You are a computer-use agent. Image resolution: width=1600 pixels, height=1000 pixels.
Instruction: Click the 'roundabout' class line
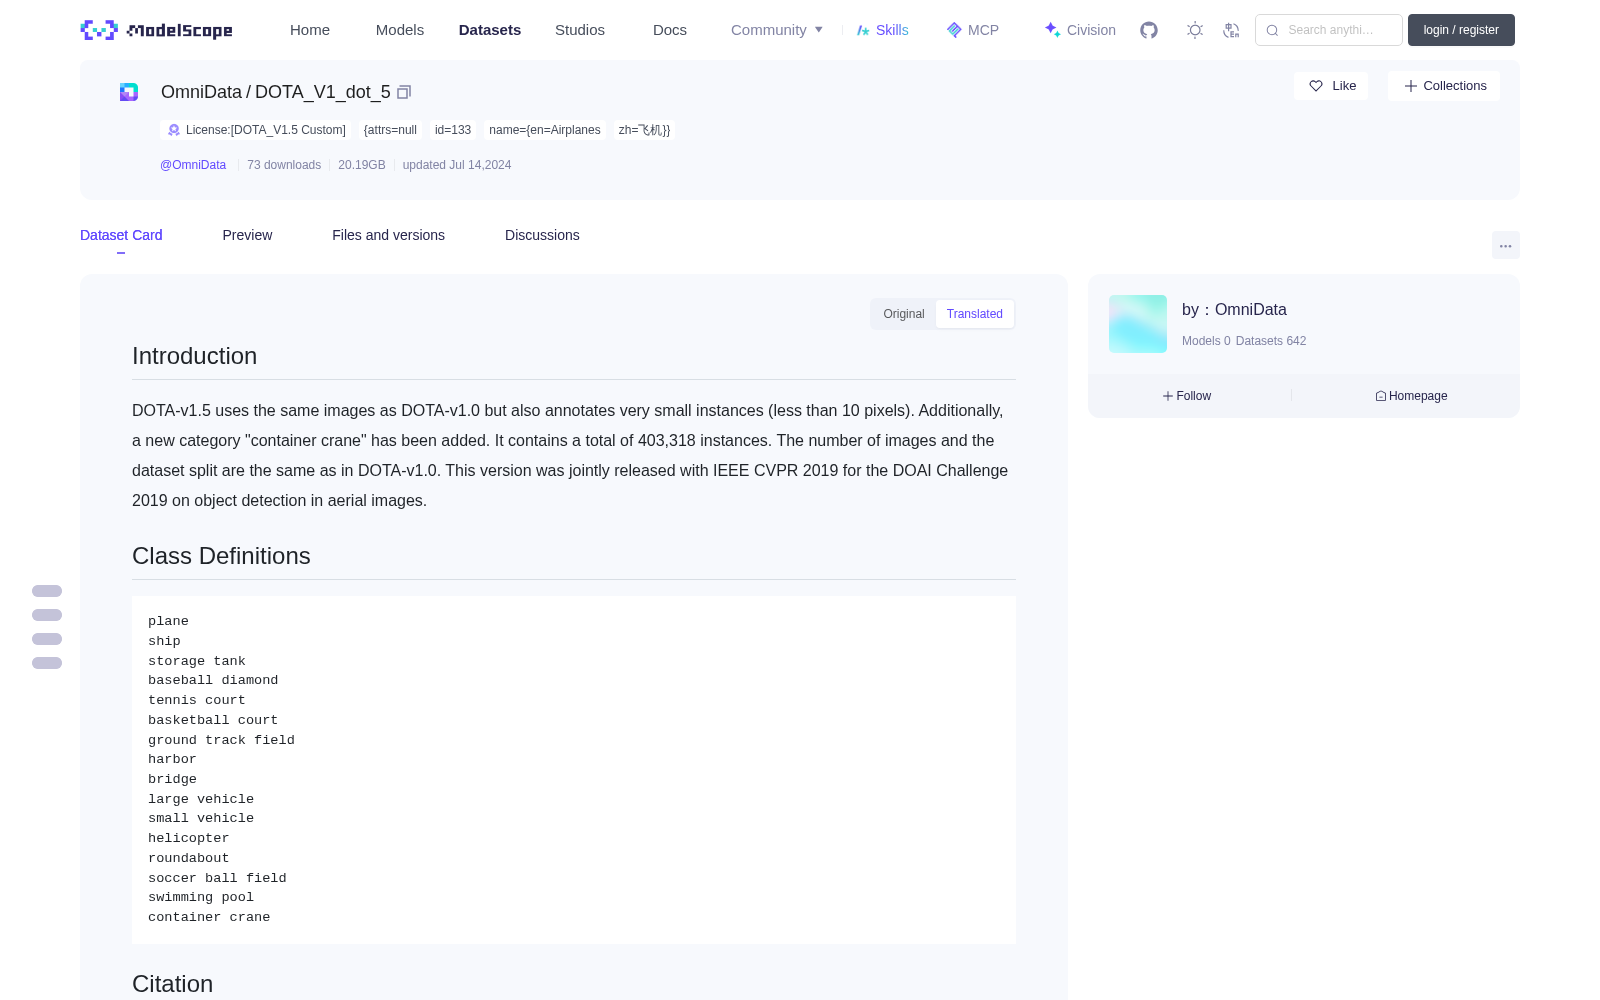pyautogui.click(x=189, y=858)
